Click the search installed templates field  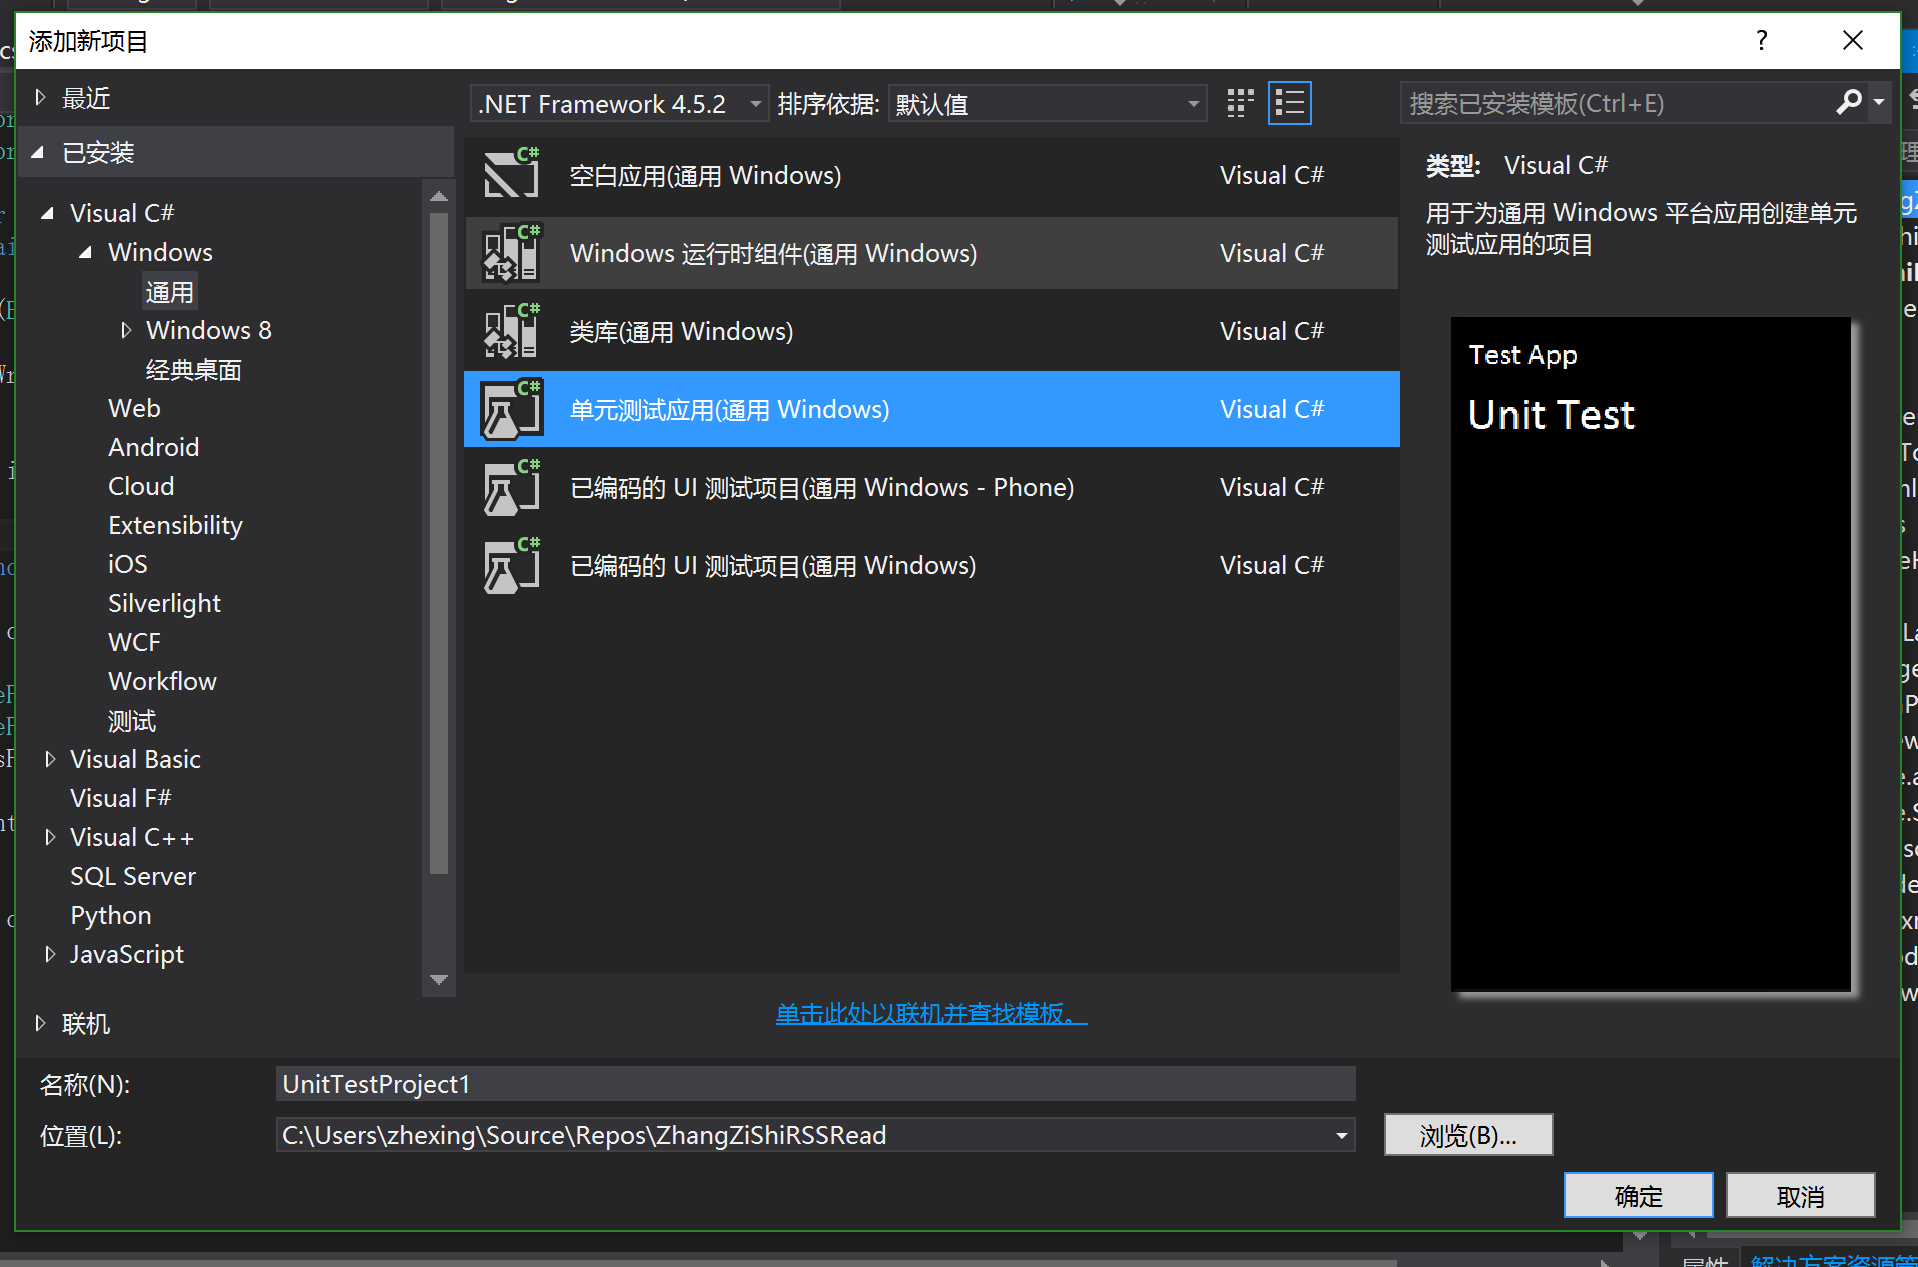1618,103
